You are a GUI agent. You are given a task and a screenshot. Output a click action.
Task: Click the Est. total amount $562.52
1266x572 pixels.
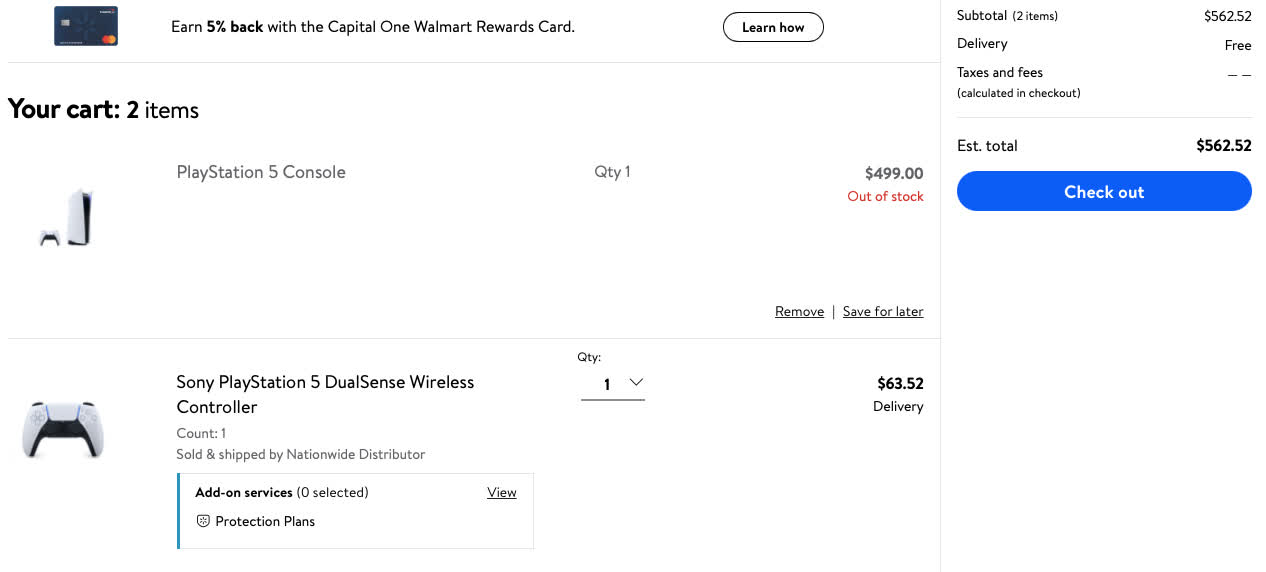pos(1224,145)
